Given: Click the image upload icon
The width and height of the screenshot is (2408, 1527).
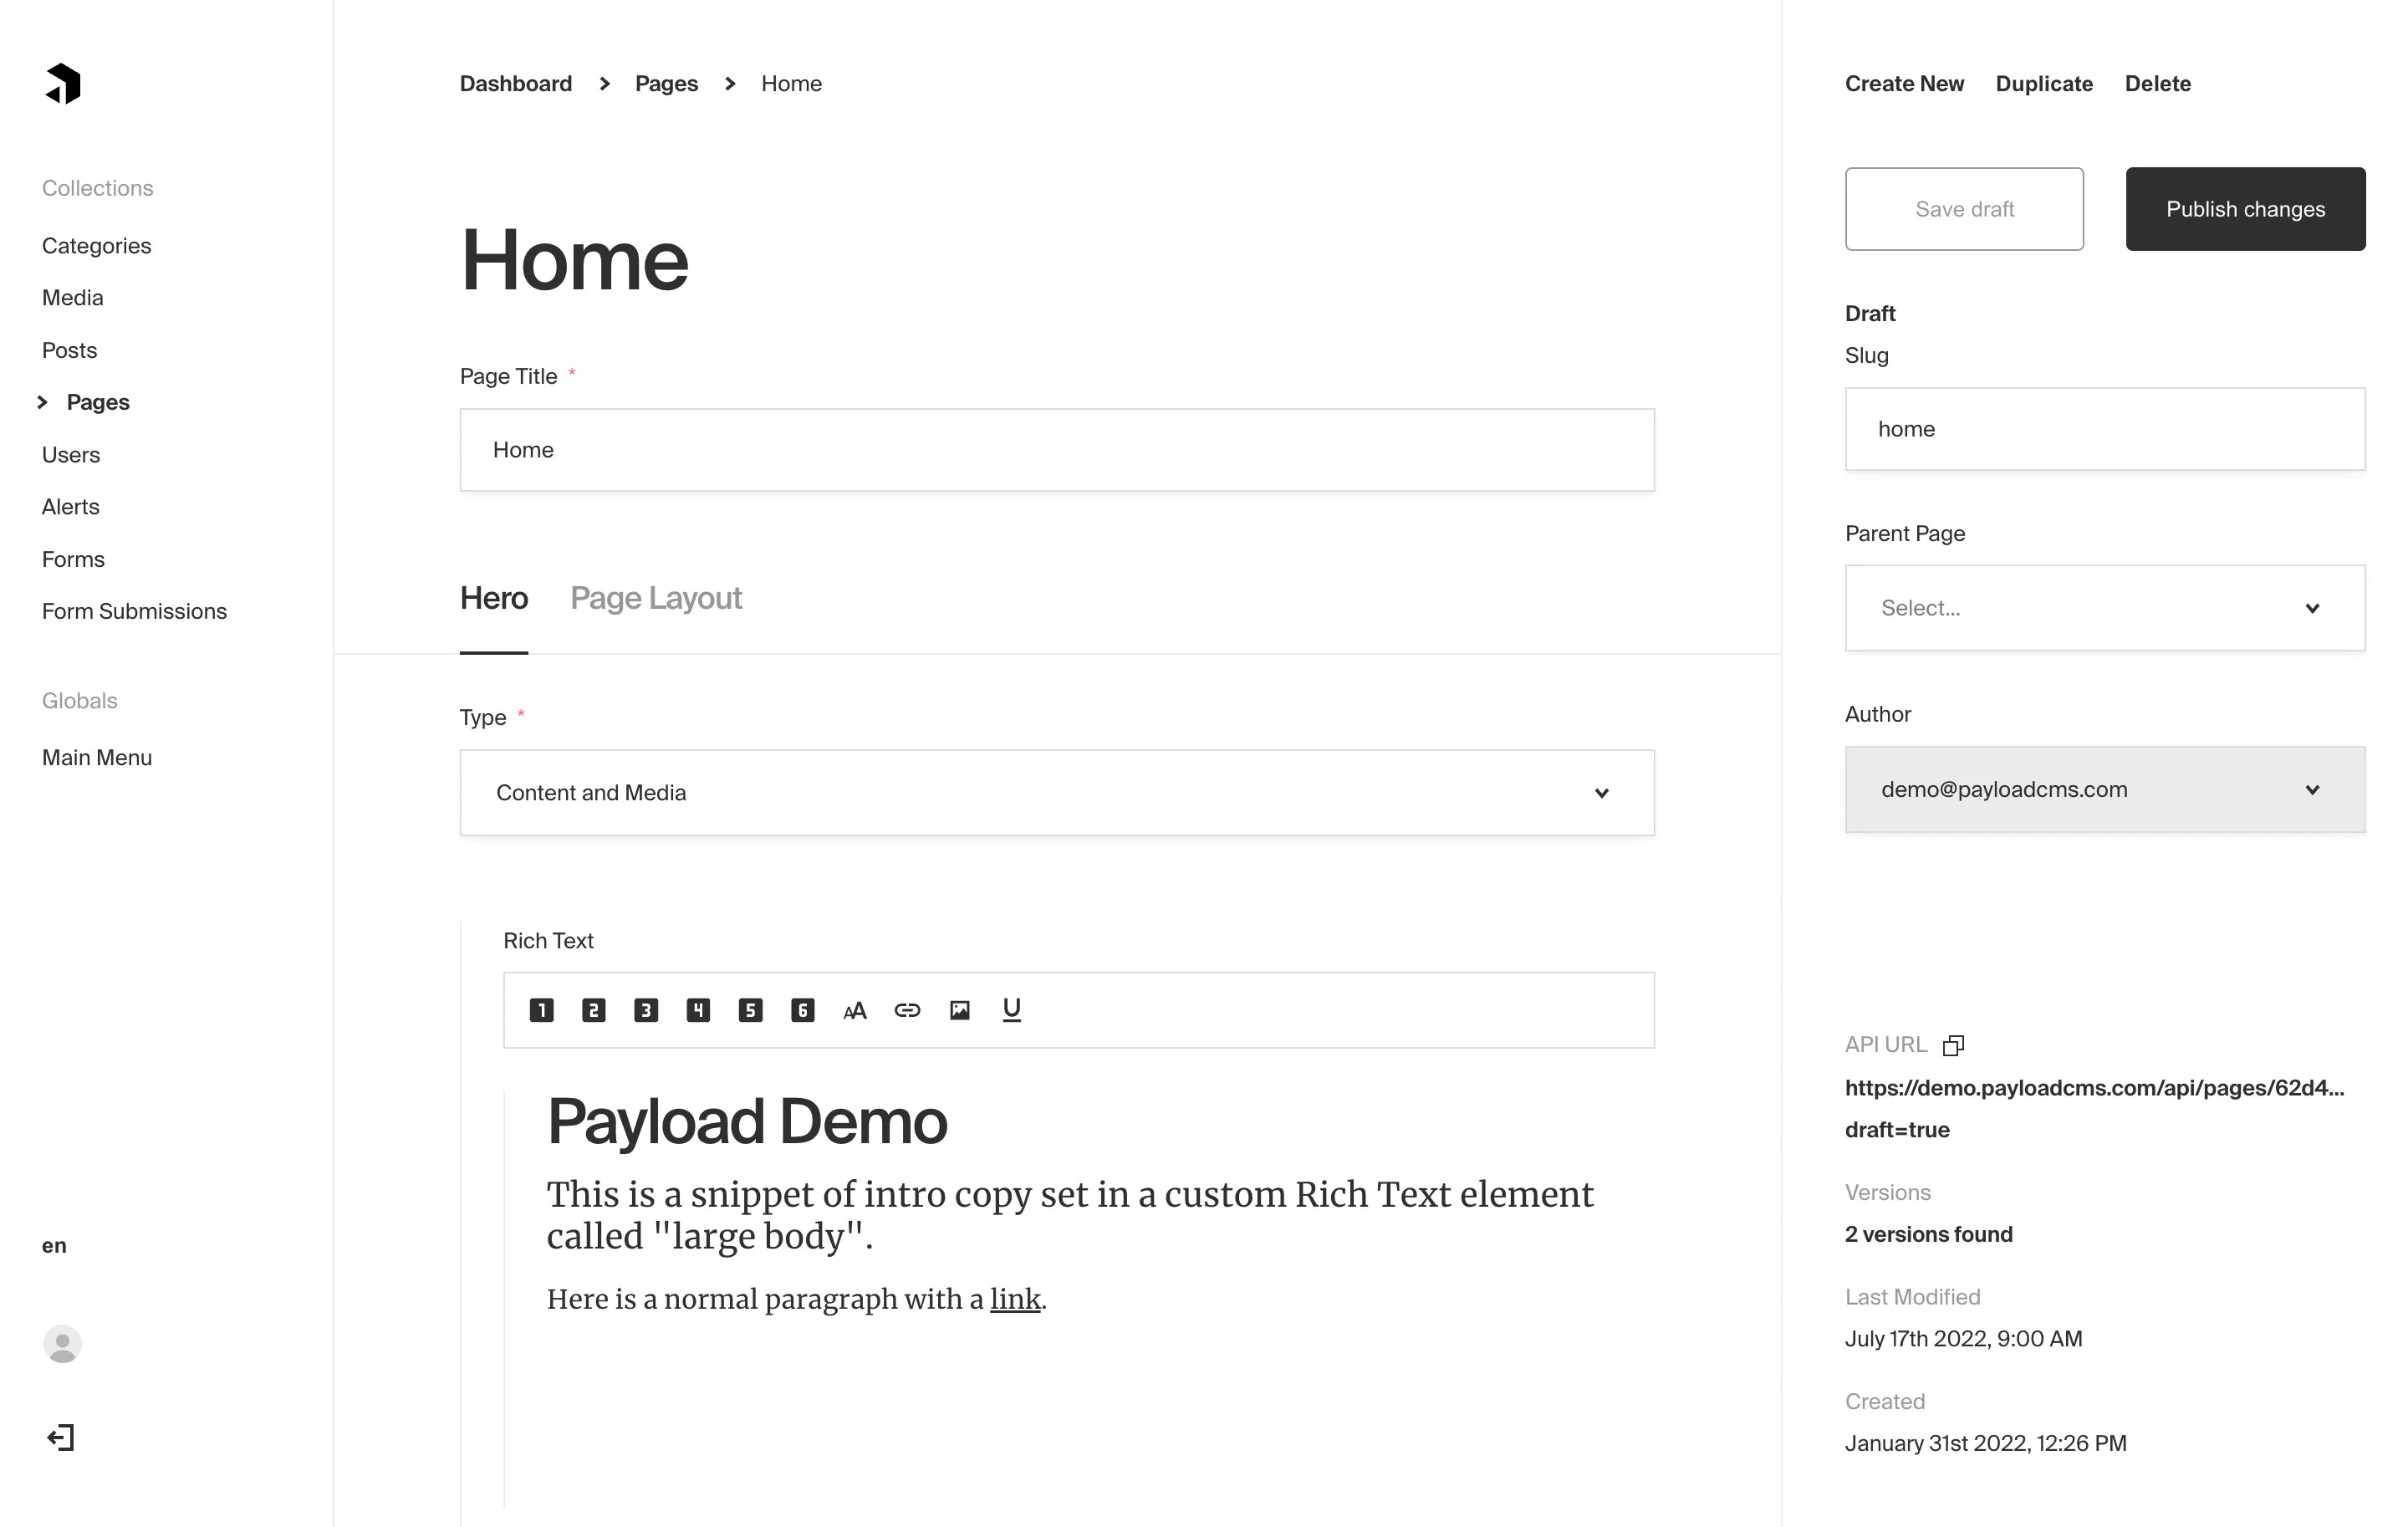Looking at the screenshot, I should pos(960,1009).
